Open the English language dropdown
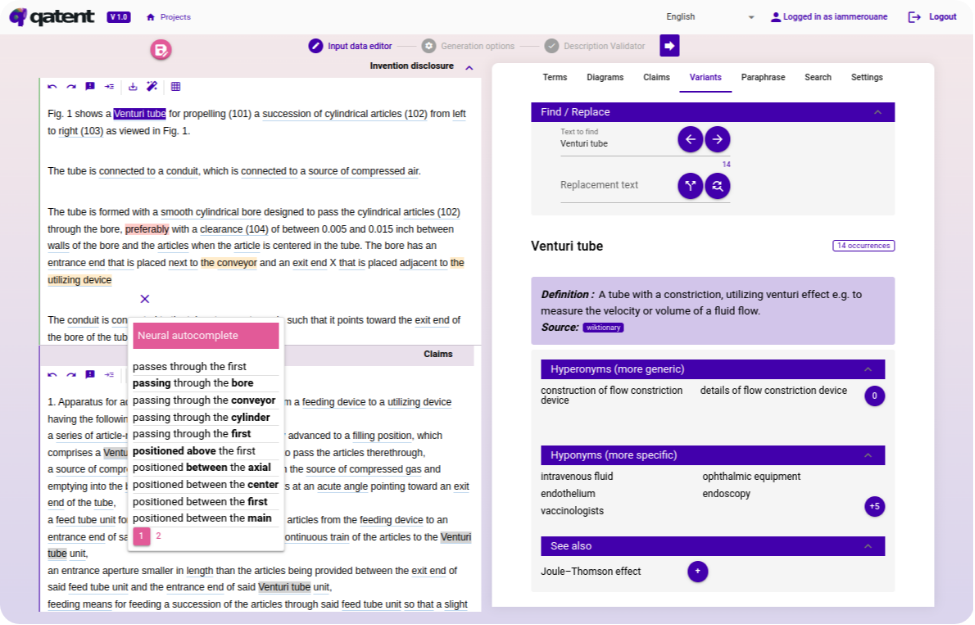Screen dimensions: 975x625 click(x=710, y=17)
